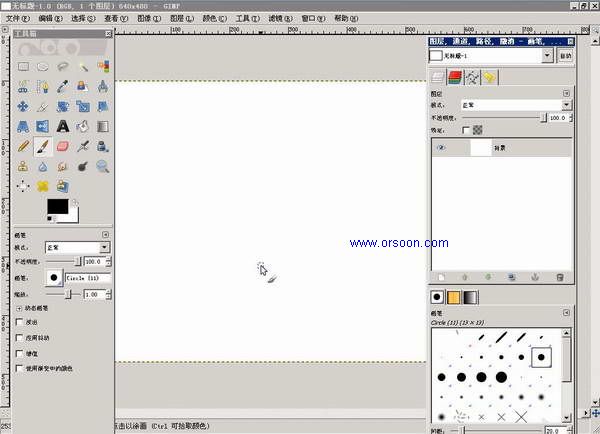Click the tool opacity spinner arrows

tap(109, 261)
